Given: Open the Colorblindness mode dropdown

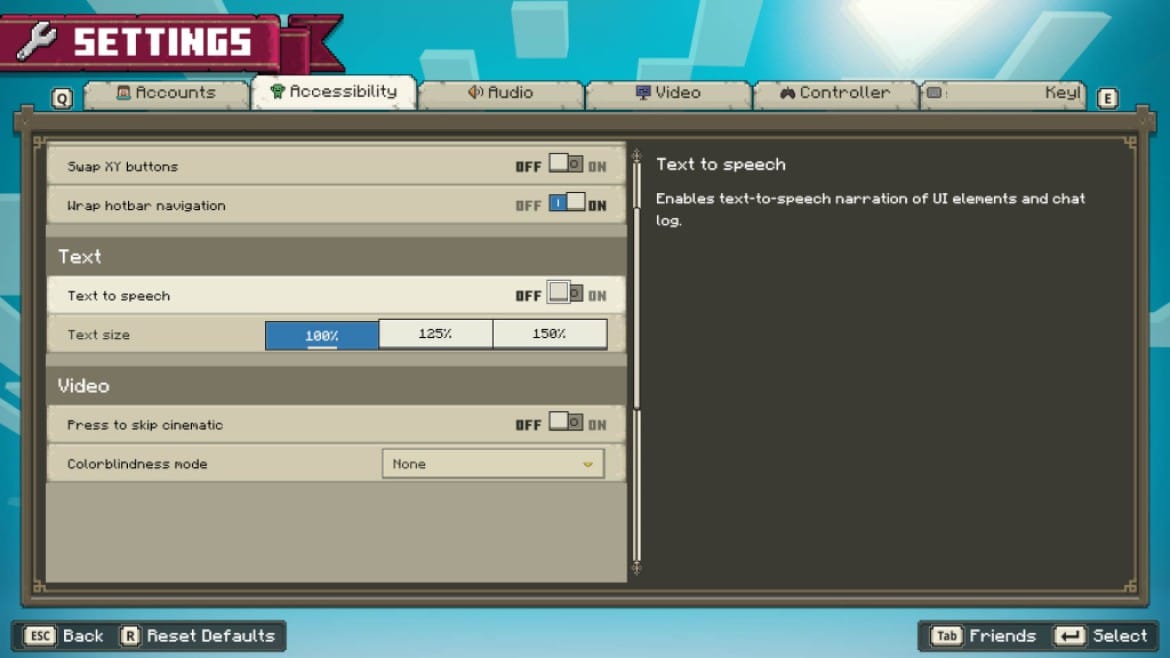Looking at the screenshot, I should (x=493, y=463).
